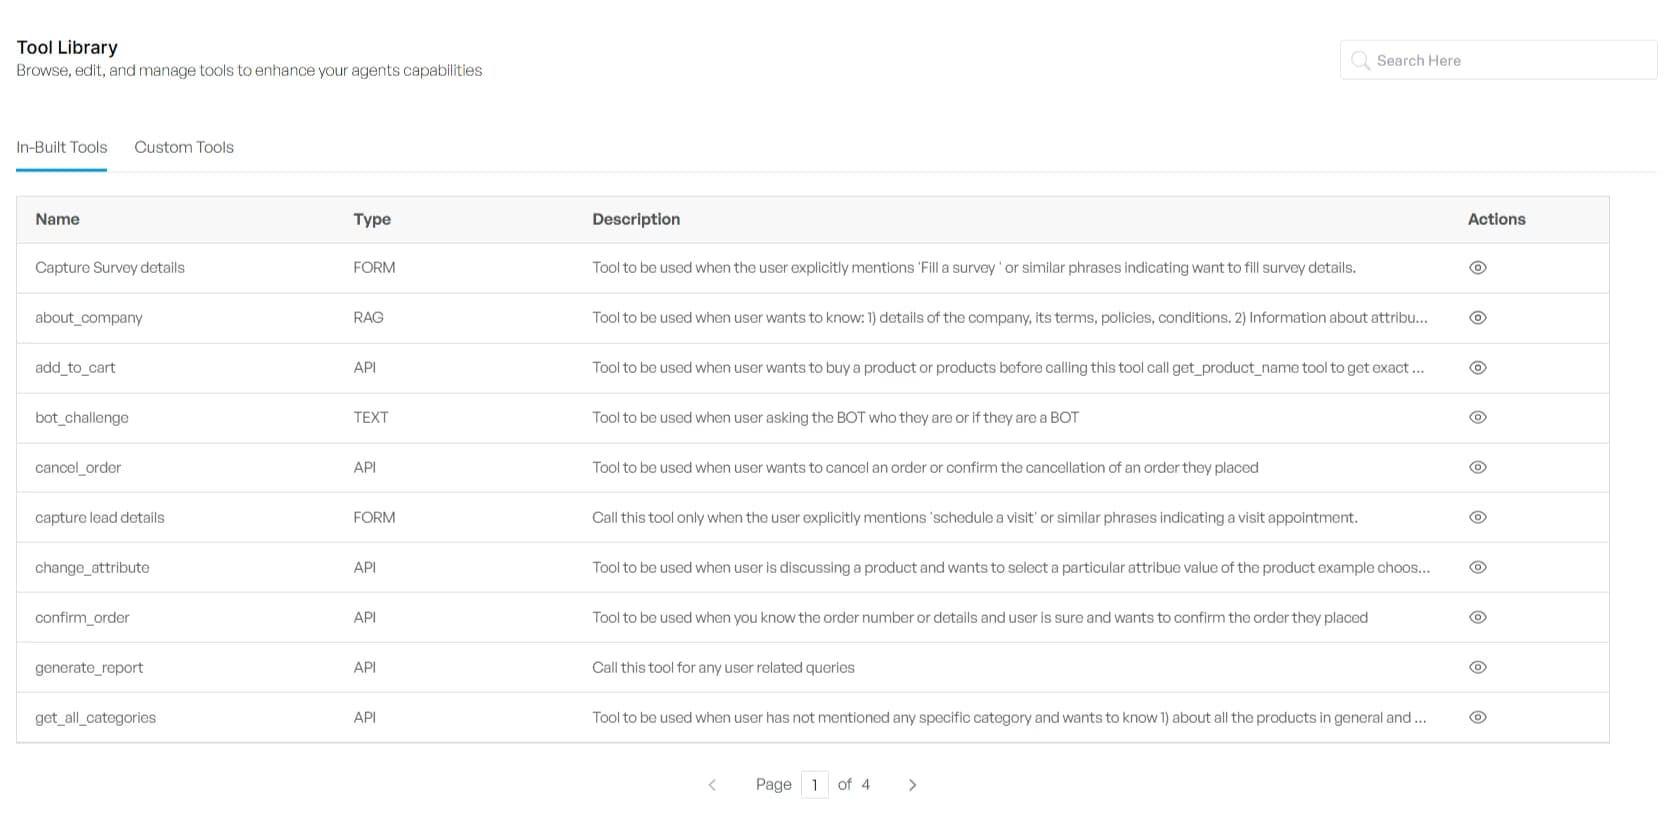Viewport: 1676px width, 822px height.
Task: Go to the next page of tools
Action: pyautogui.click(x=911, y=785)
